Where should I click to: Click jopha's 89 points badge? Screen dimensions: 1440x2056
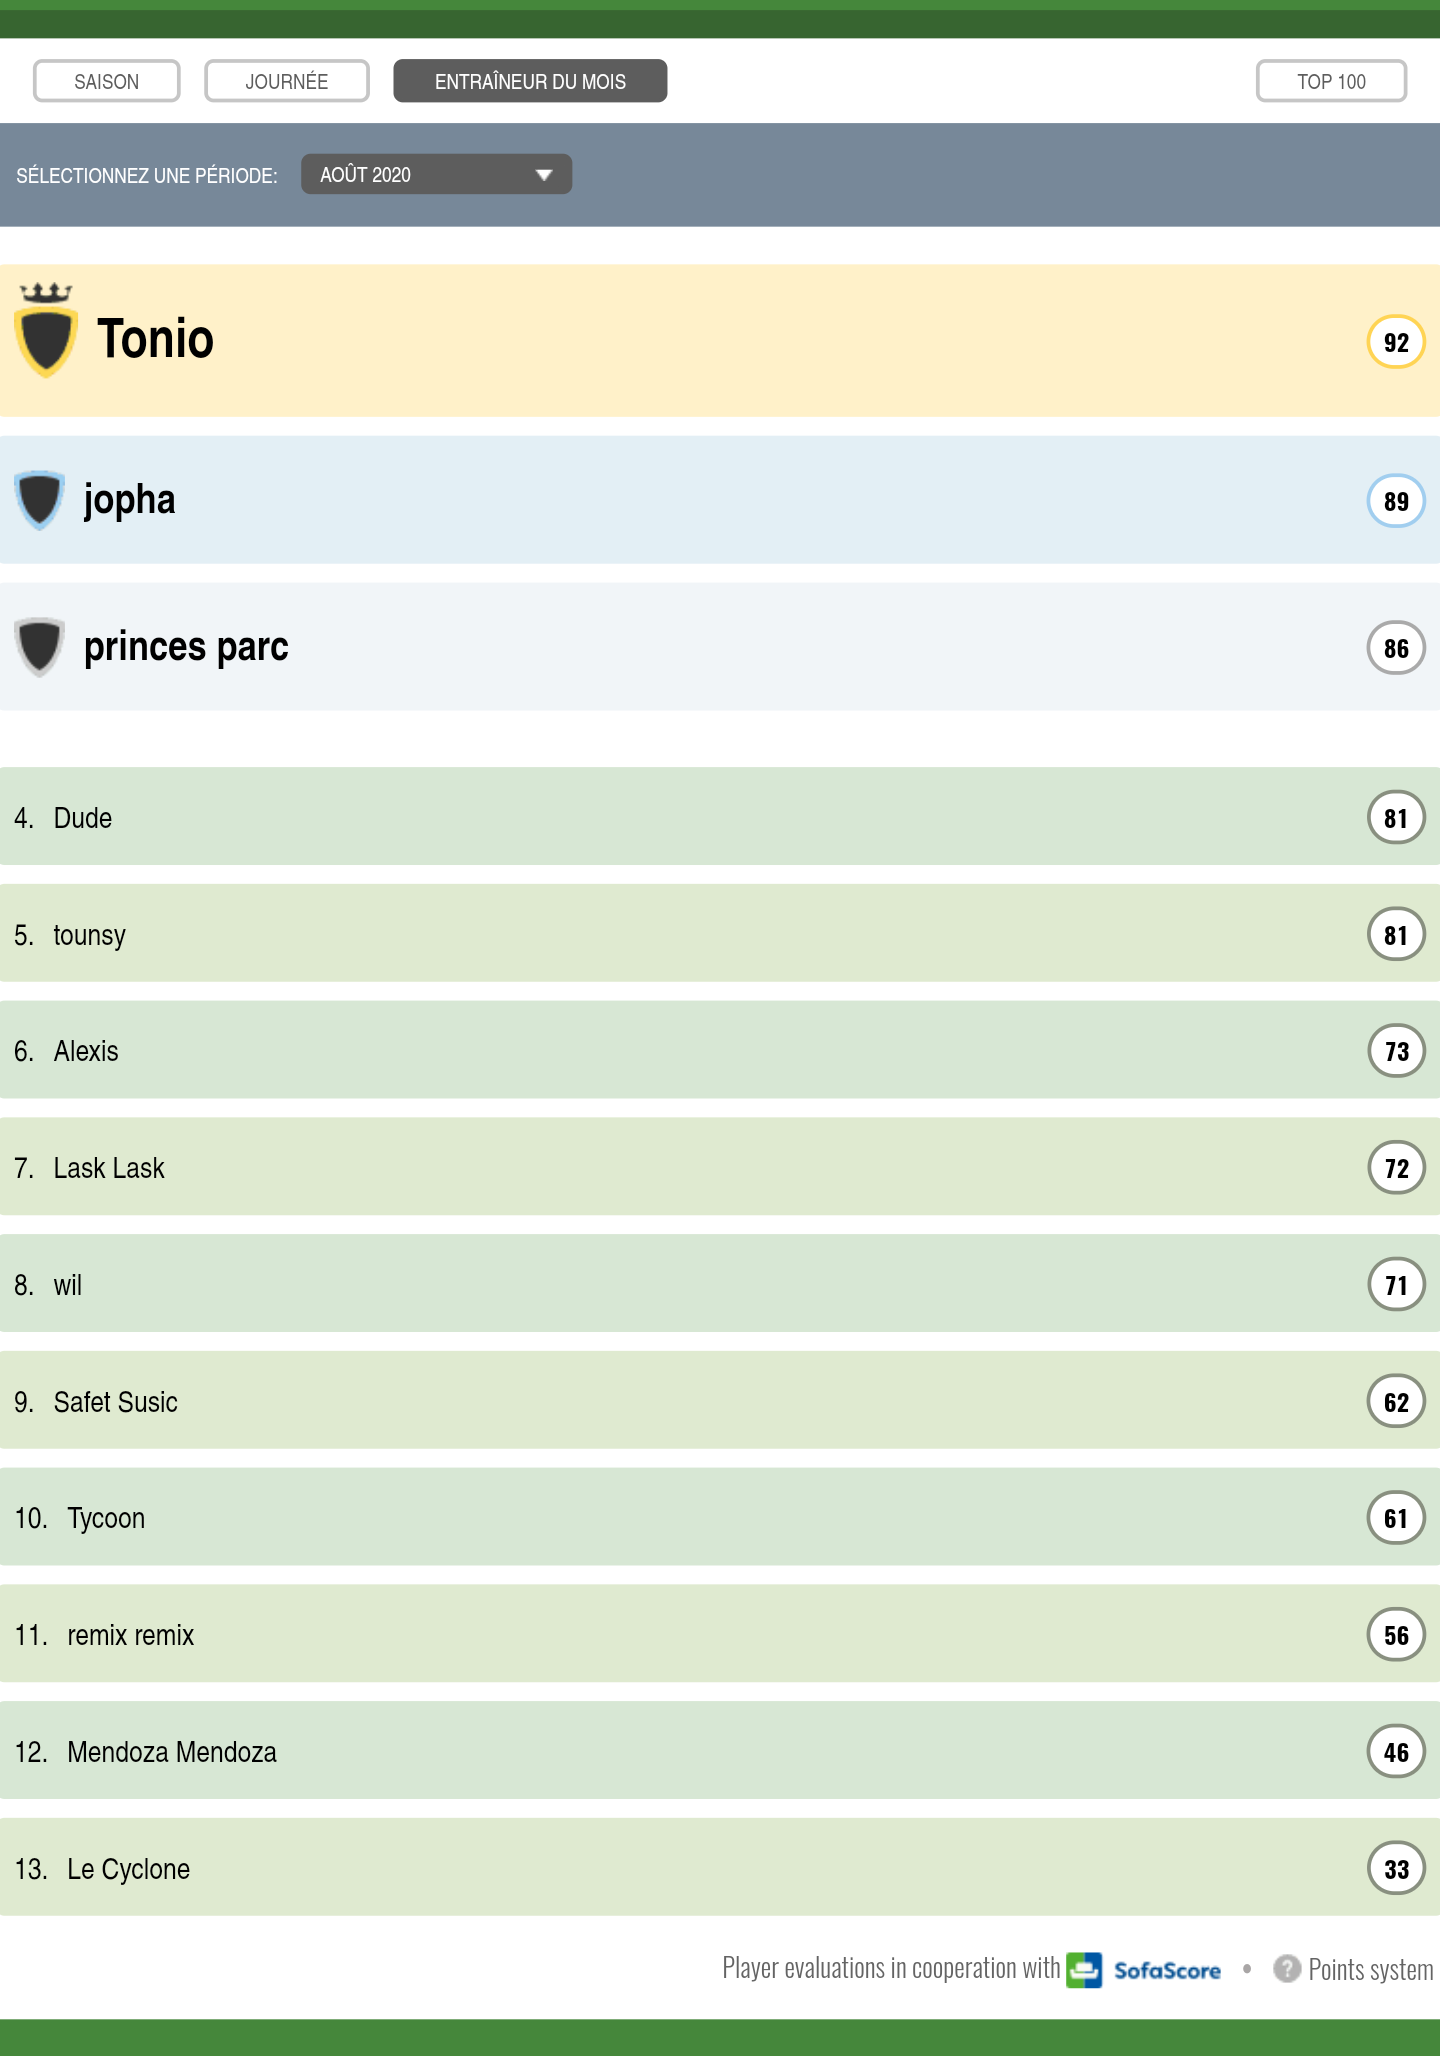pyautogui.click(x=1395, y=500)
